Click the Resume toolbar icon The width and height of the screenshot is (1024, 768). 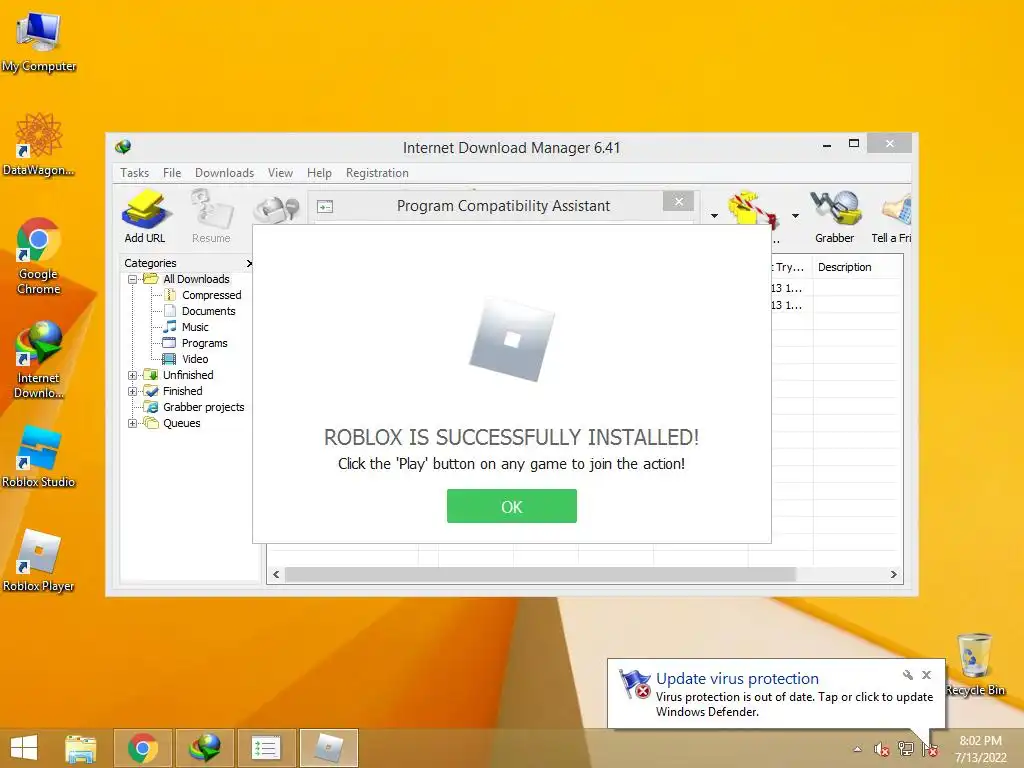click(211, 217)
